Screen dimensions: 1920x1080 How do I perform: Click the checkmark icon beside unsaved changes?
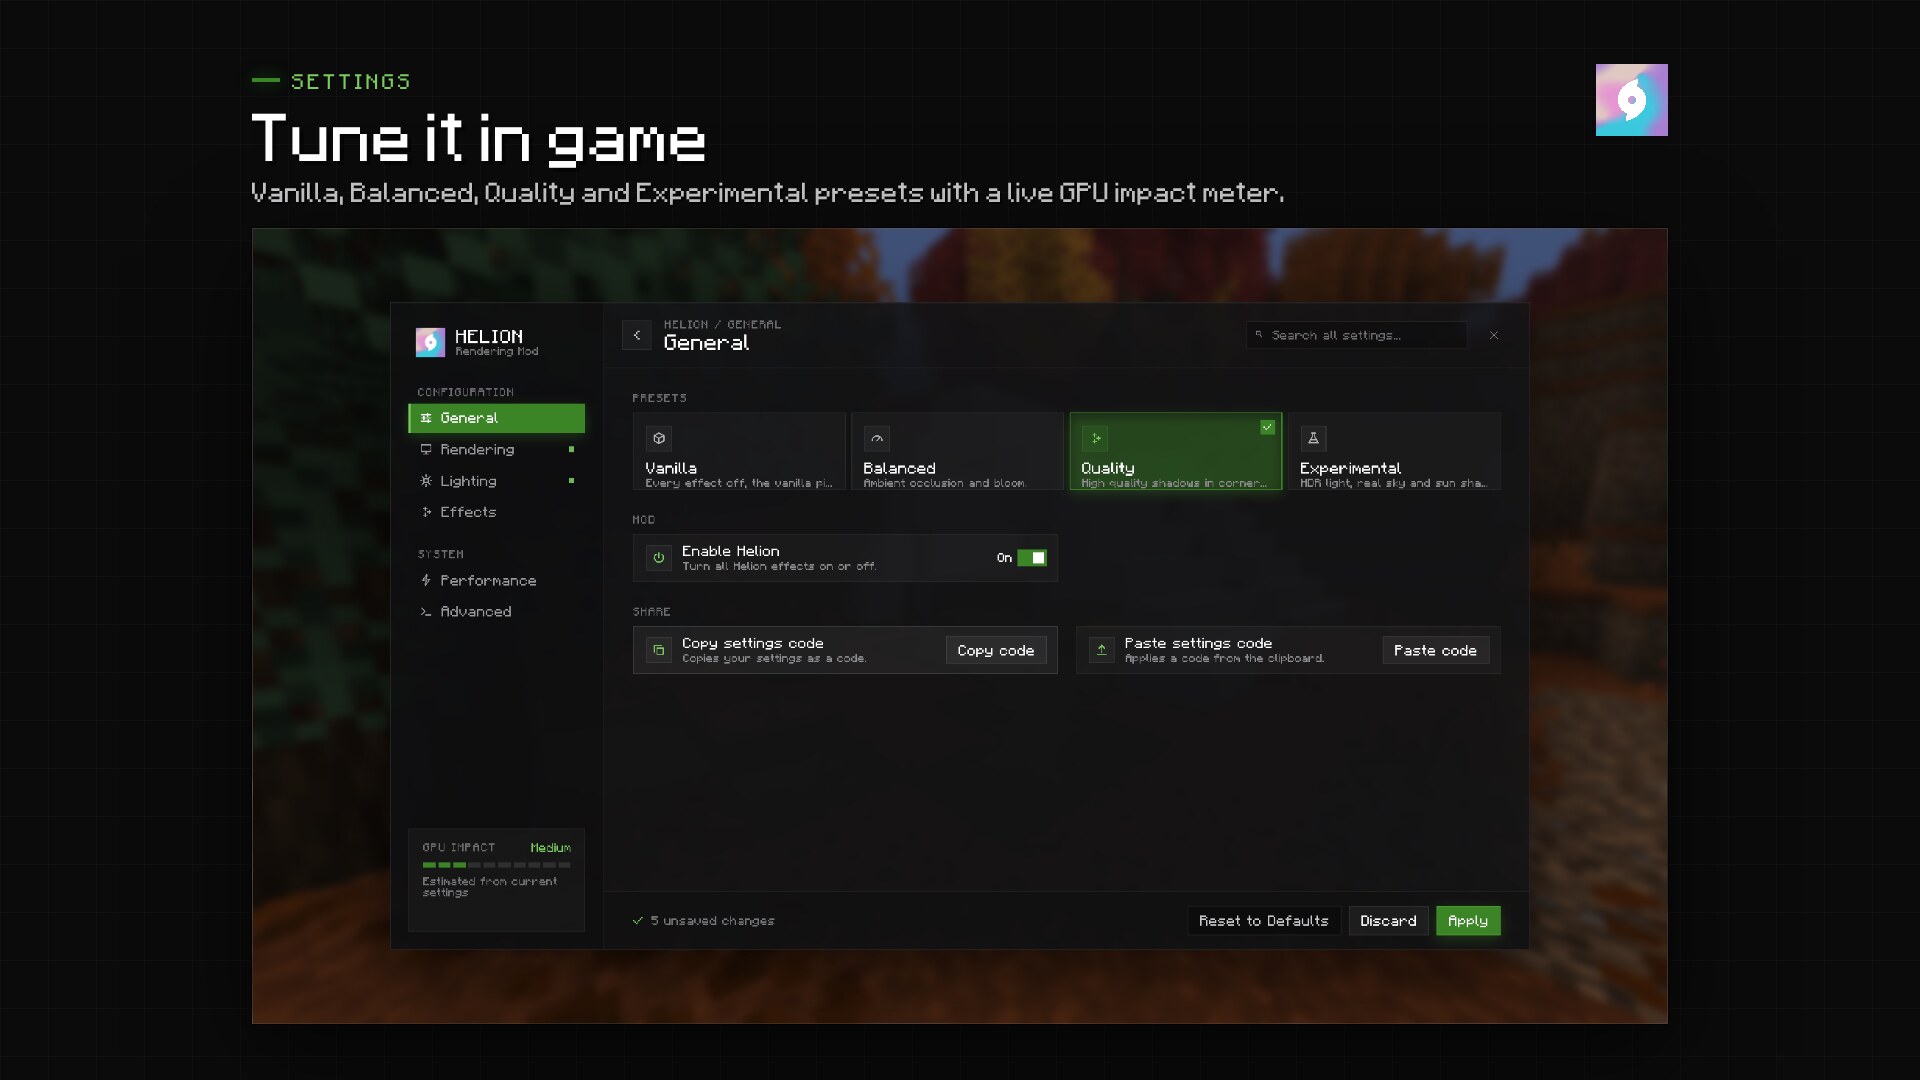[638, 921]
